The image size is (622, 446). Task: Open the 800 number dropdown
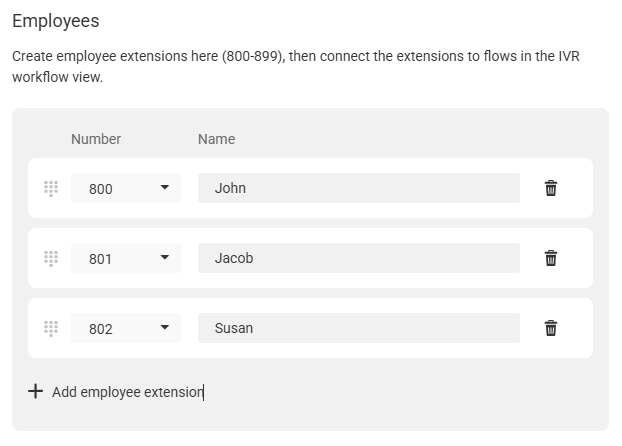(126, 188)
